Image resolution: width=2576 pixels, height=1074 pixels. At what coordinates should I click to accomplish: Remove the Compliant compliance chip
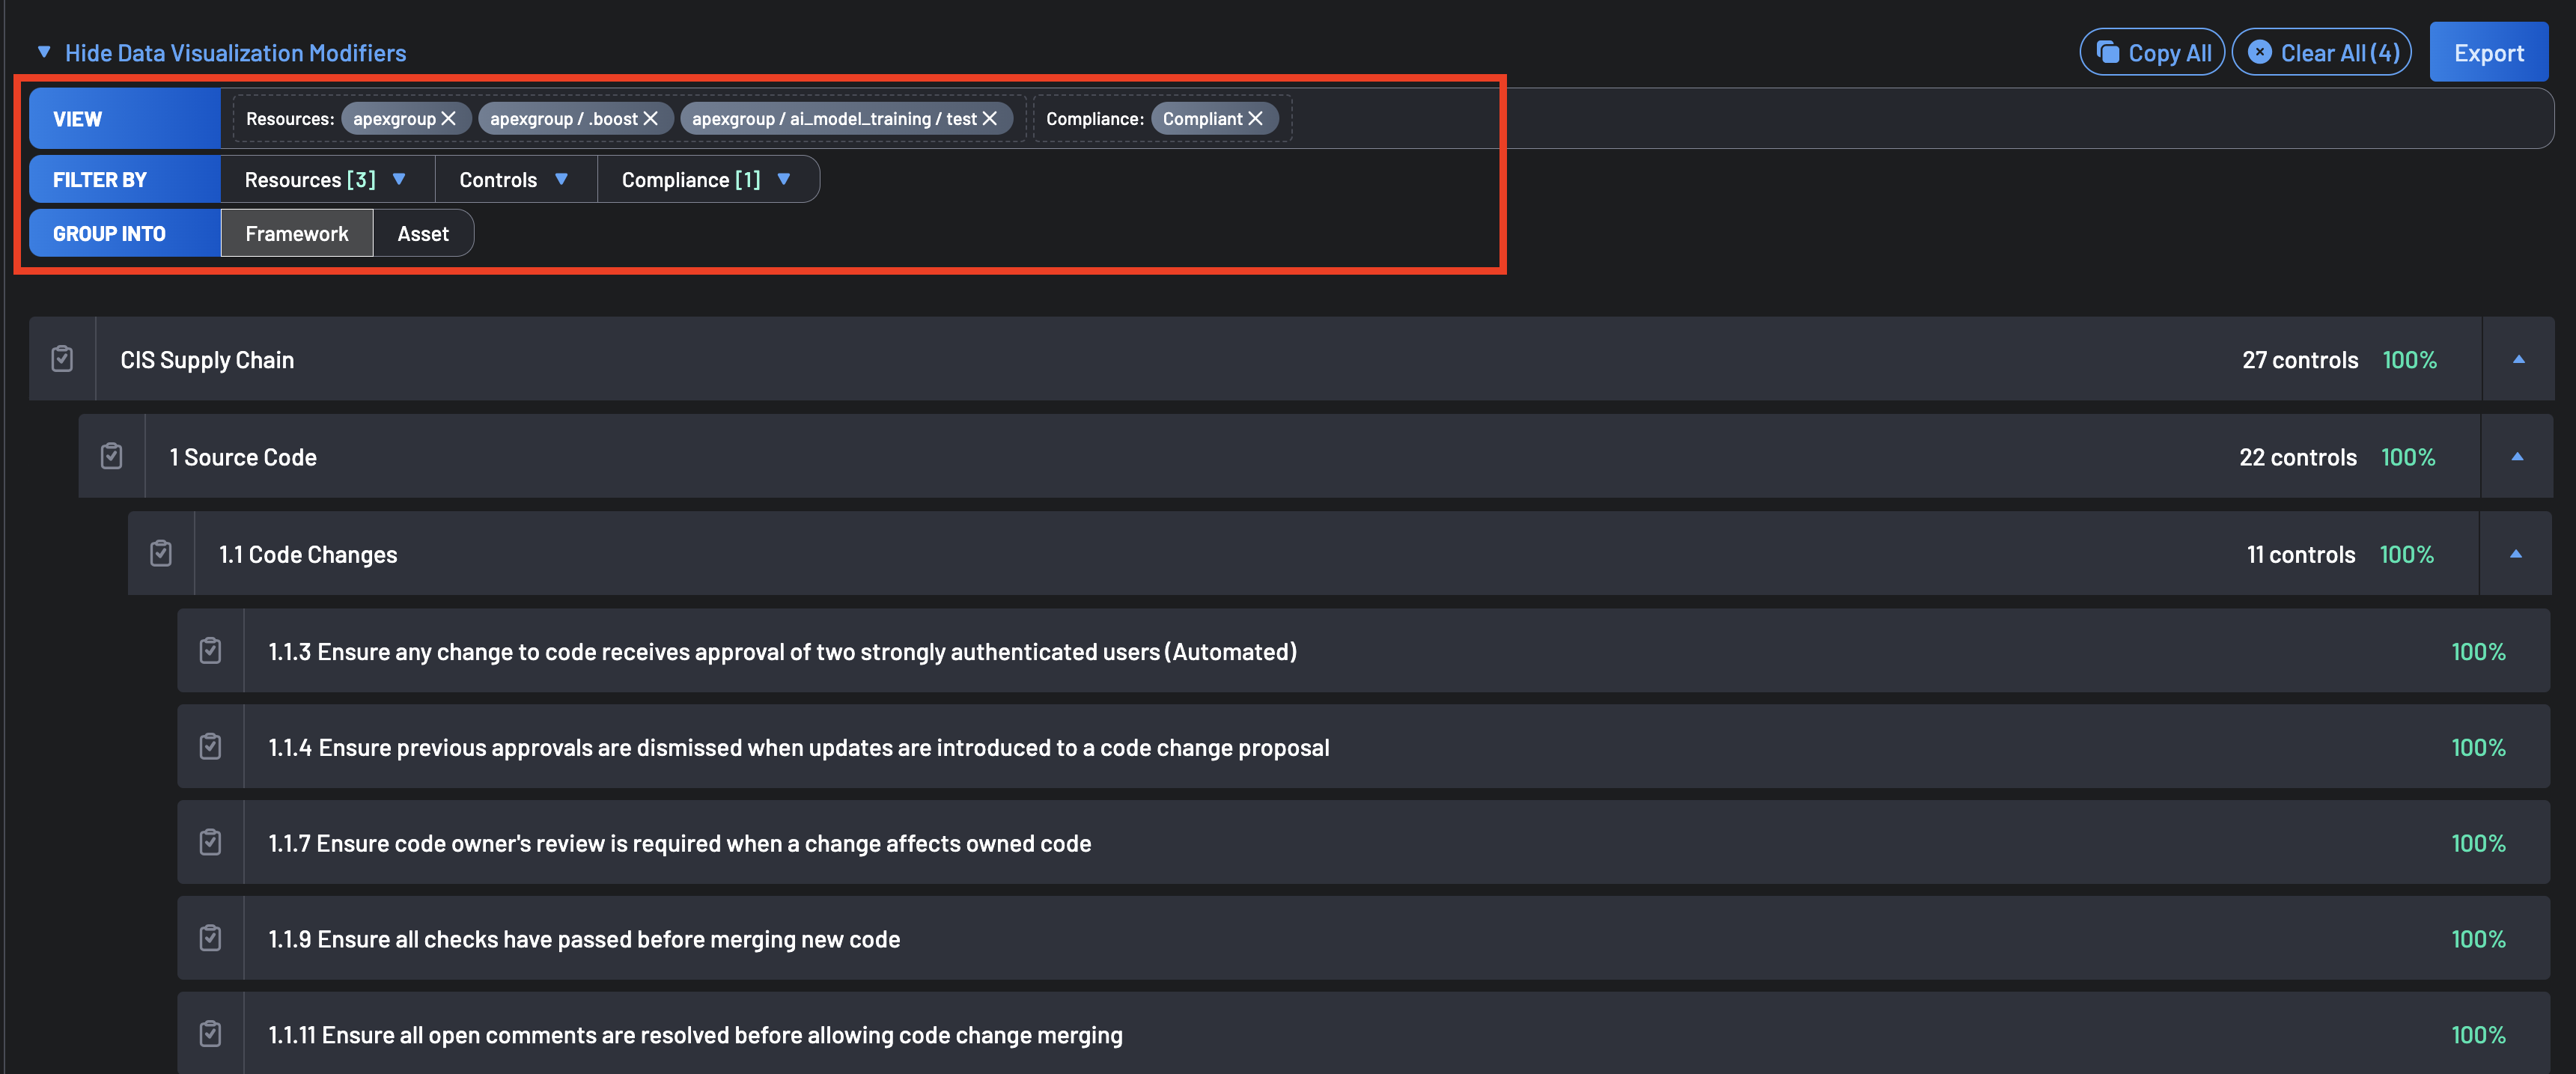(x=1256, y=118)
